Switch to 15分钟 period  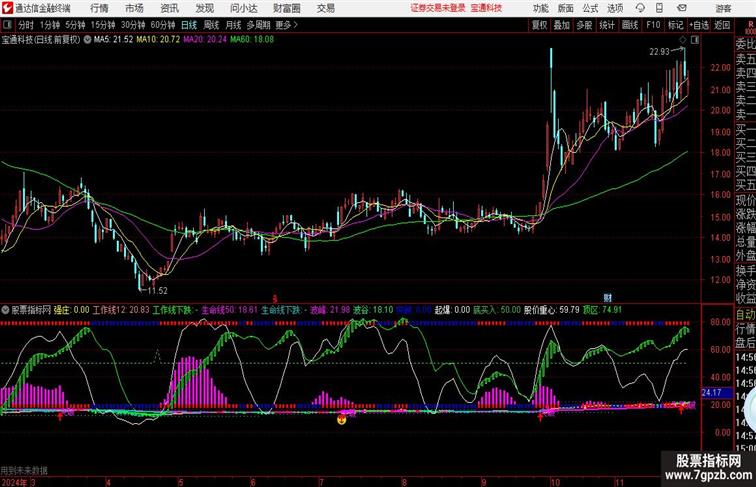click(103, 25)
